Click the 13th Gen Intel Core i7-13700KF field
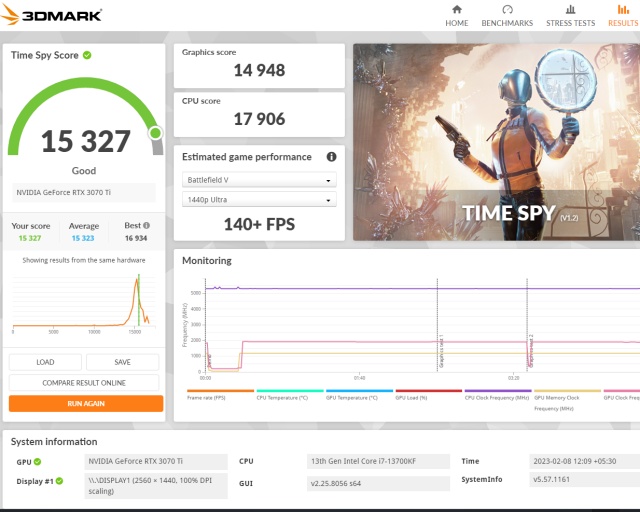Viewport: 640px width, 512px height. coord(378,461)
